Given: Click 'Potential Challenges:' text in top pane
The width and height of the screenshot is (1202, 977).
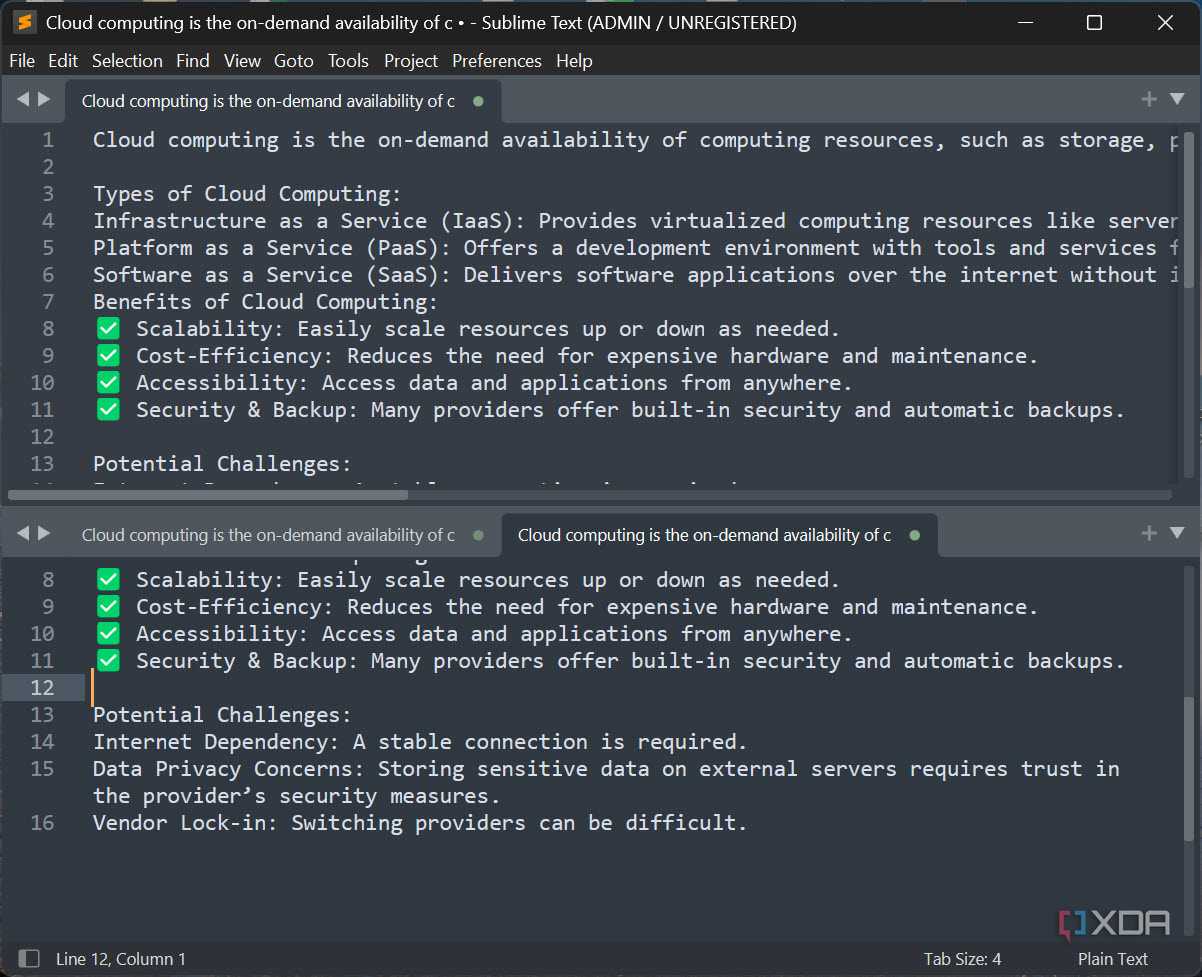Looking at the screenshot, I should pos(222,463).
